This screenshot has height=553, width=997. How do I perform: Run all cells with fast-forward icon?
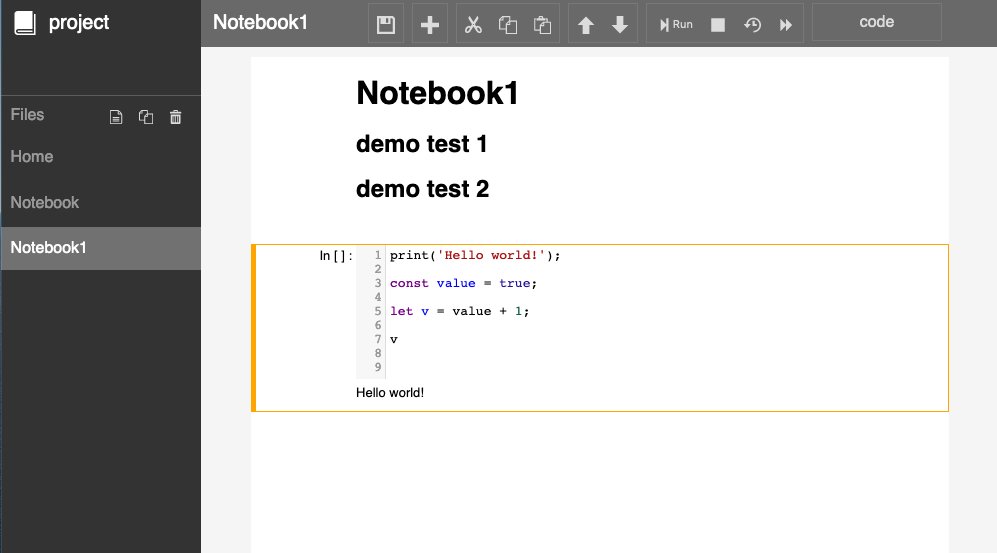tap(786, 24)
